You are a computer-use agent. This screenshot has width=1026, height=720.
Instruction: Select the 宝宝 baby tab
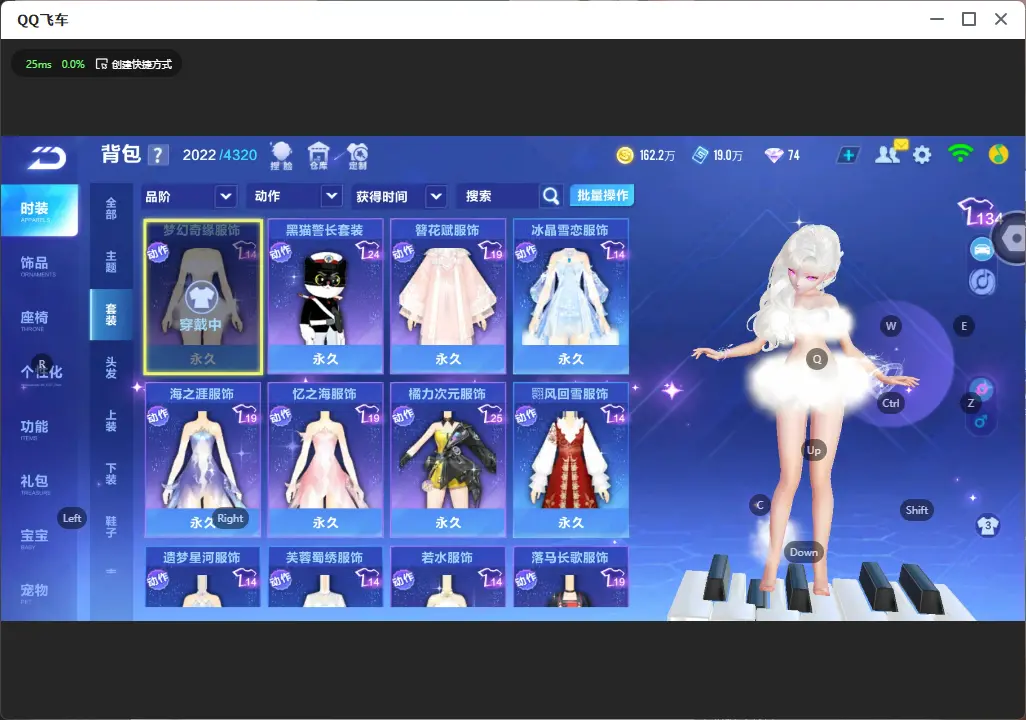tap(35, 537)
